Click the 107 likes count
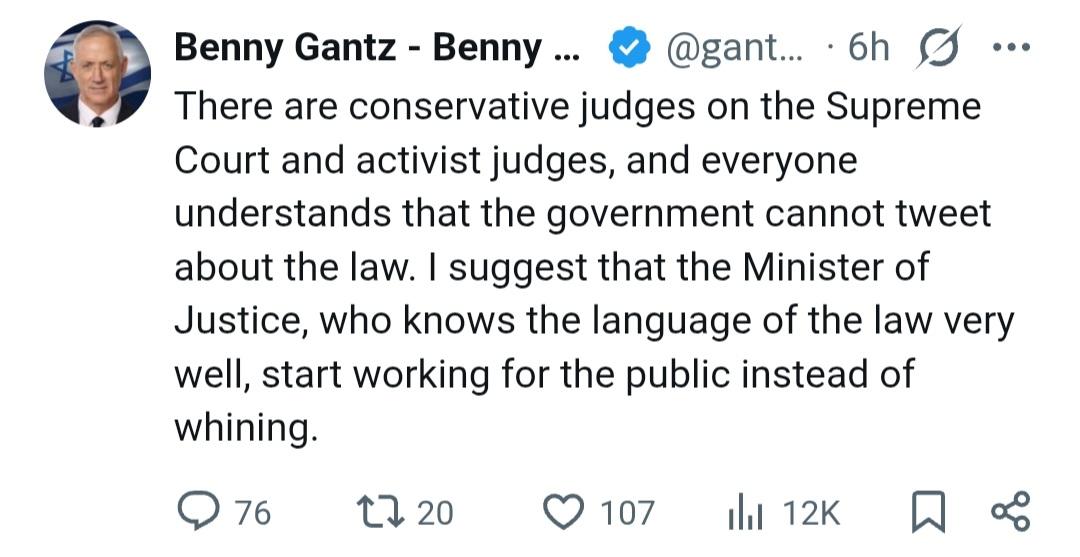This screenshot has height=557, width=1080. (627, 513)
